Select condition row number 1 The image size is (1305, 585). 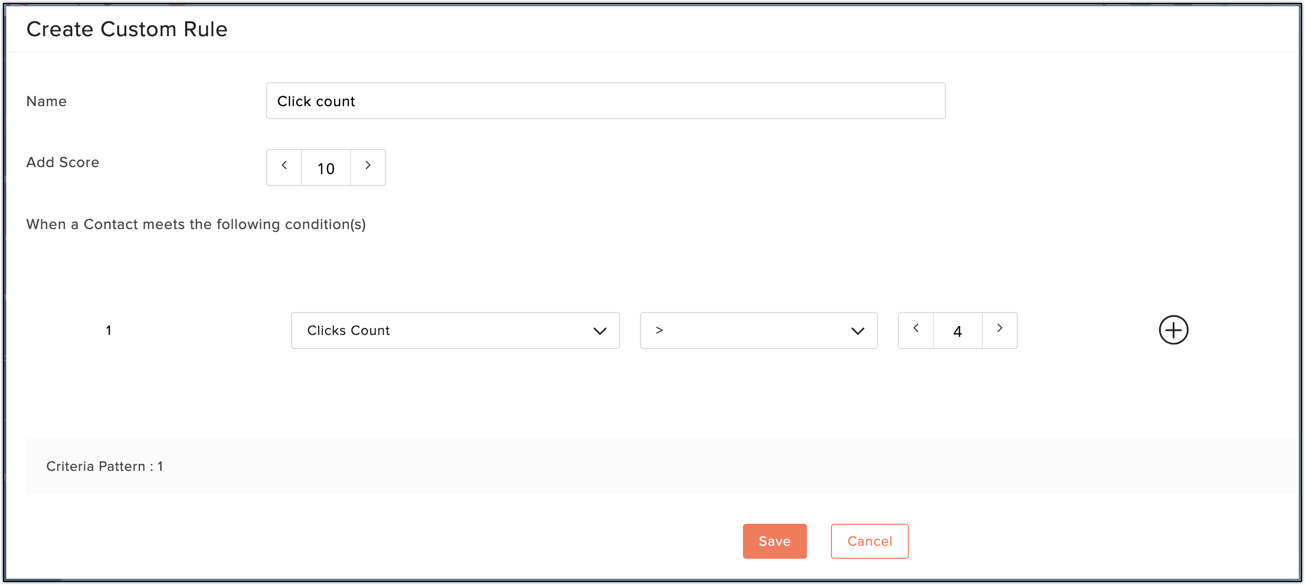pos(108,330)
